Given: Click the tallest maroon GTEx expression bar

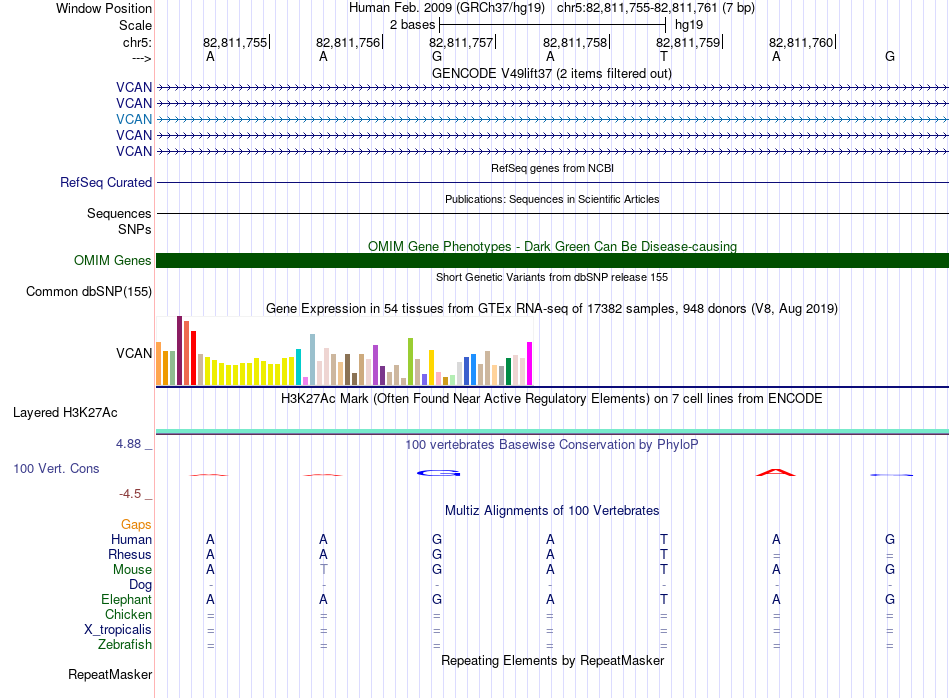Looking at the screenshot, I should (179, 350).
